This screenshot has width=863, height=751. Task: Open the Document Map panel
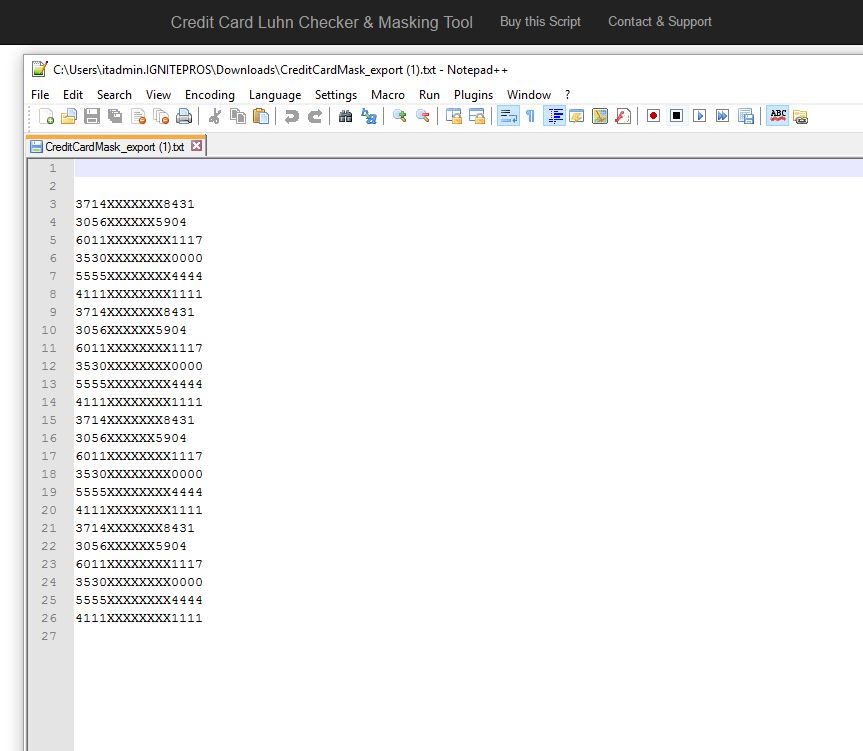click(577, 116)
